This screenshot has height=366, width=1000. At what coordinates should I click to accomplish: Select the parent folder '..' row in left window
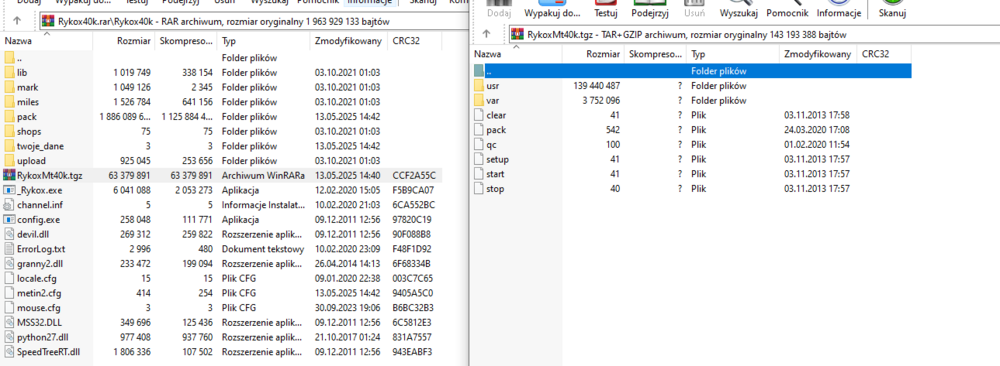pos(221,57)
